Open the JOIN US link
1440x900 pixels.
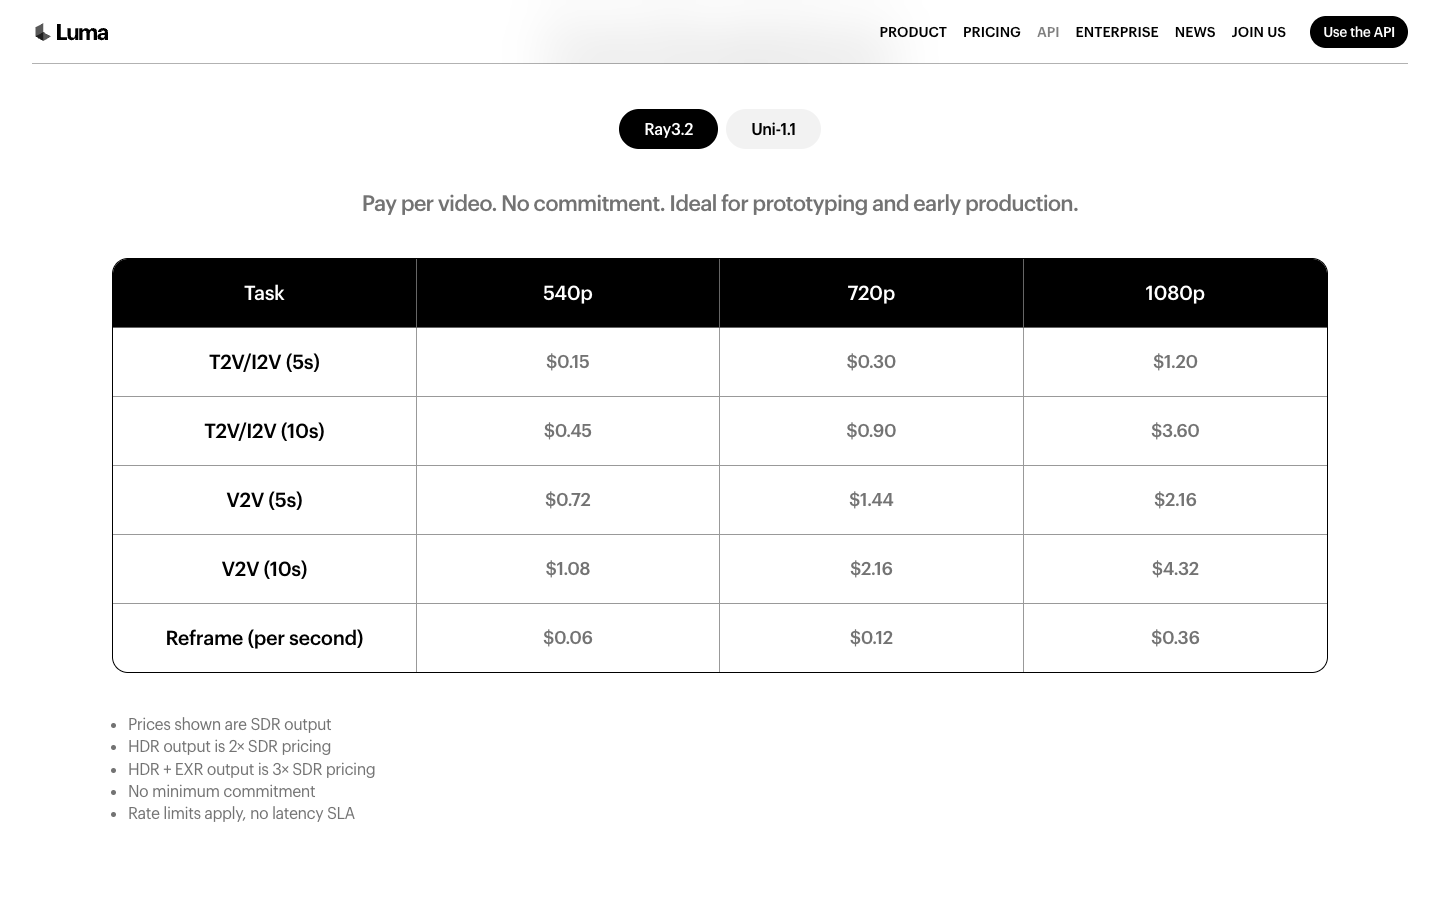[x=1259, y=32]
